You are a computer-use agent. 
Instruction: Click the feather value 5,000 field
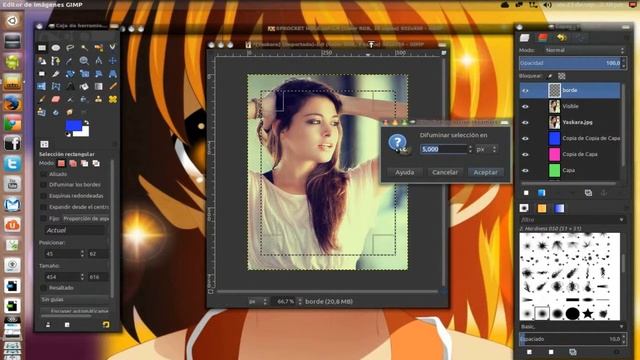[x=443, y=149]
